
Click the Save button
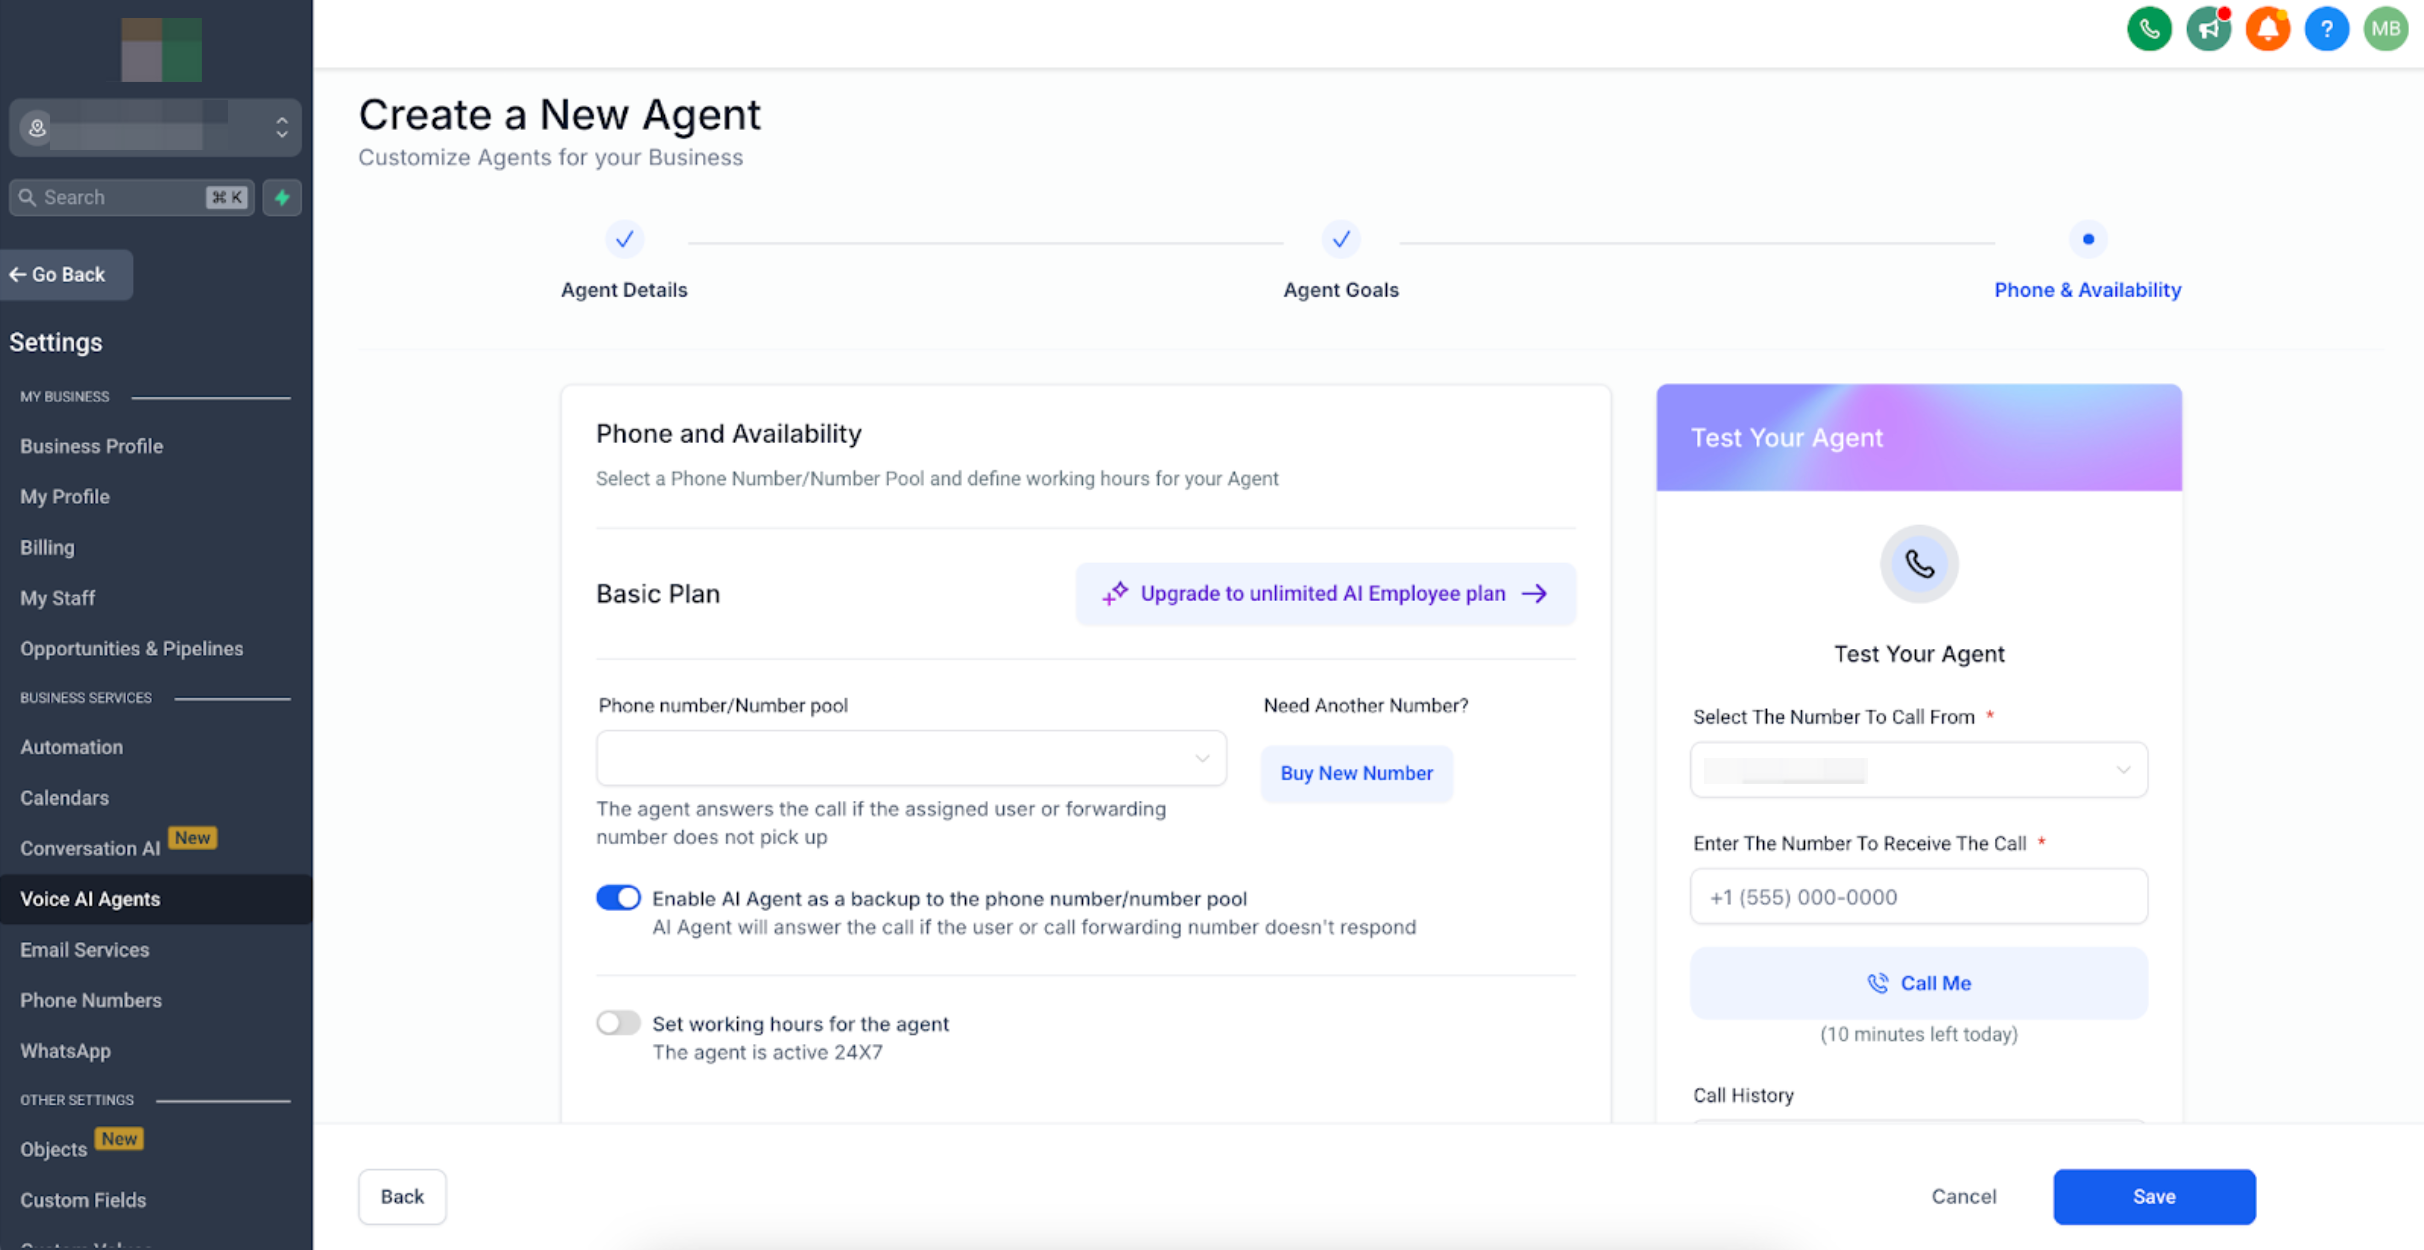tap(2153, 1196)
